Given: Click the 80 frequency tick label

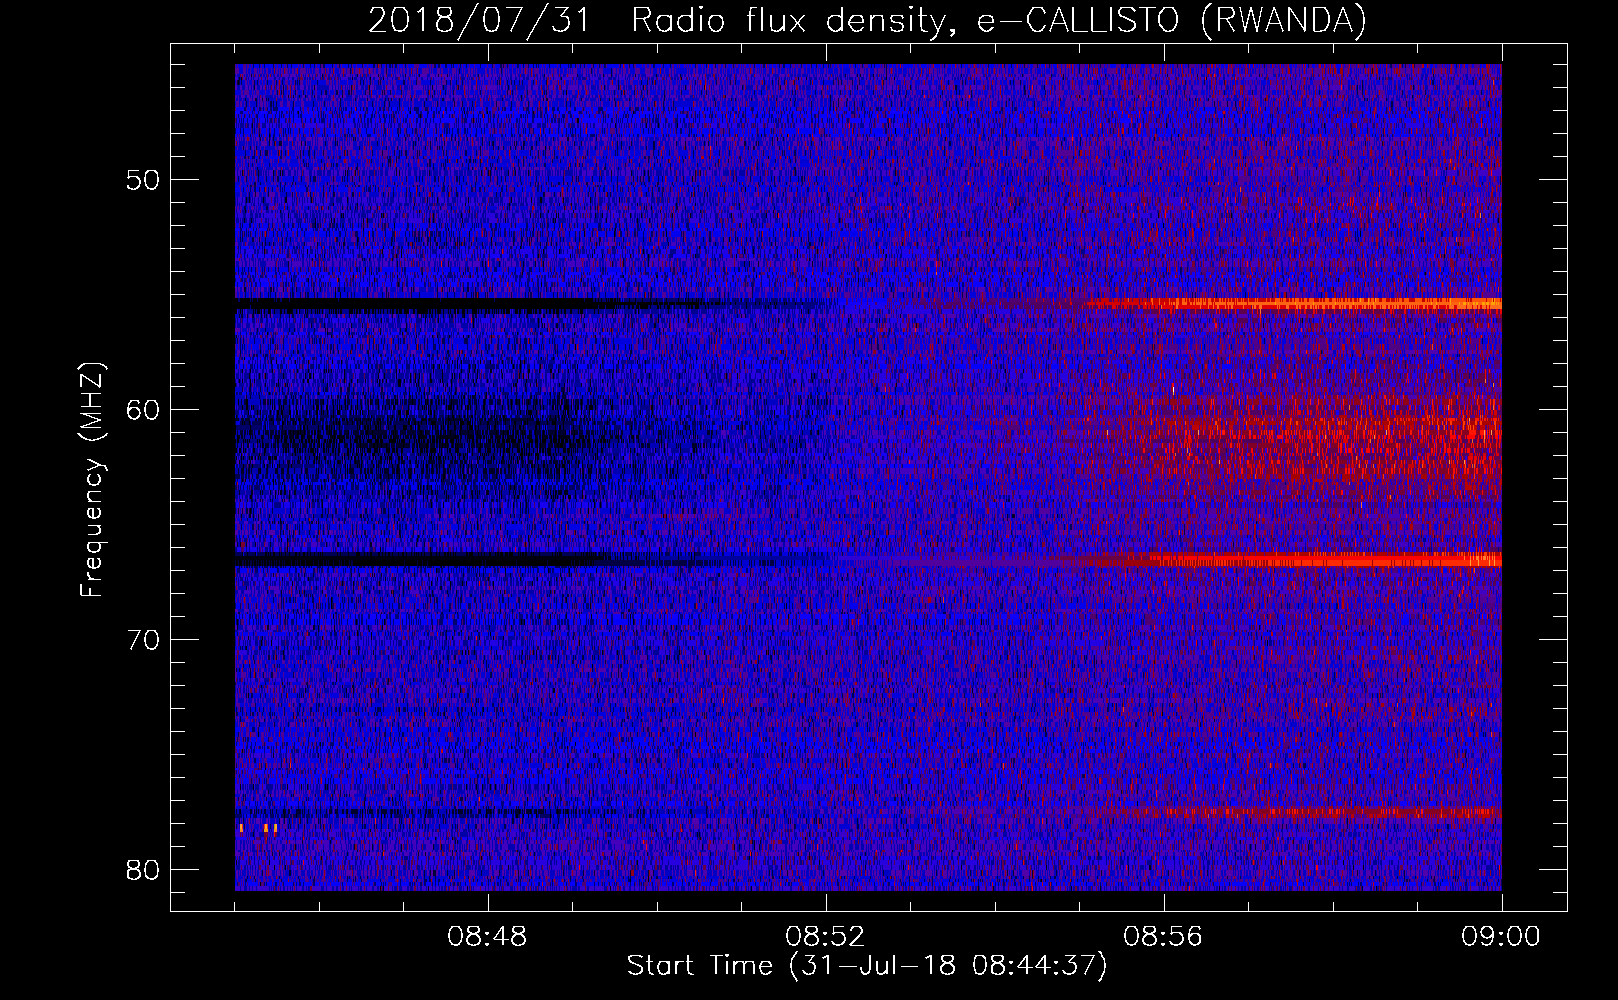Looking at the screenshot, I should 144,869.
